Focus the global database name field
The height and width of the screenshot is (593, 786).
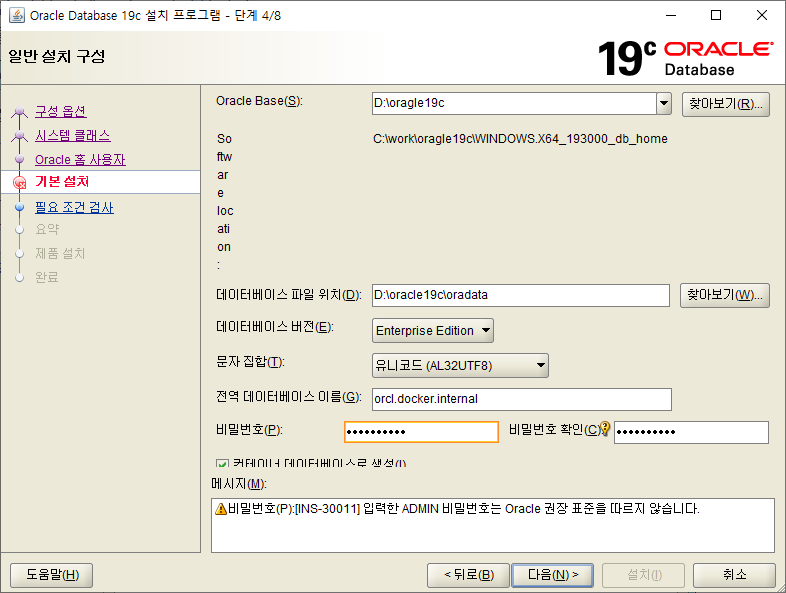pyautogui.click(x=522, y=400)
